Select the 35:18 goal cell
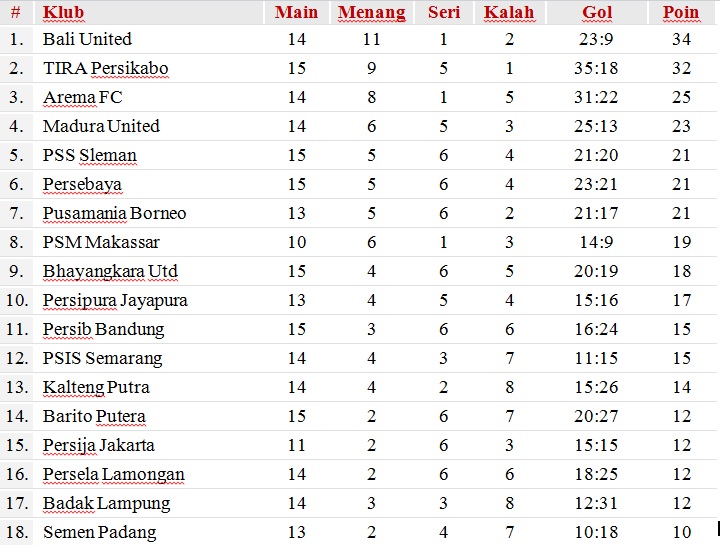 [597, 68]
